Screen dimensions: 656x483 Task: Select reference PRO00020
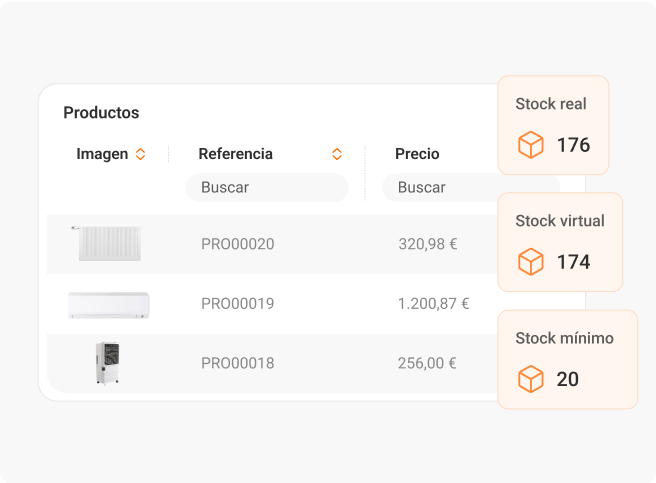tap(237, 244)
